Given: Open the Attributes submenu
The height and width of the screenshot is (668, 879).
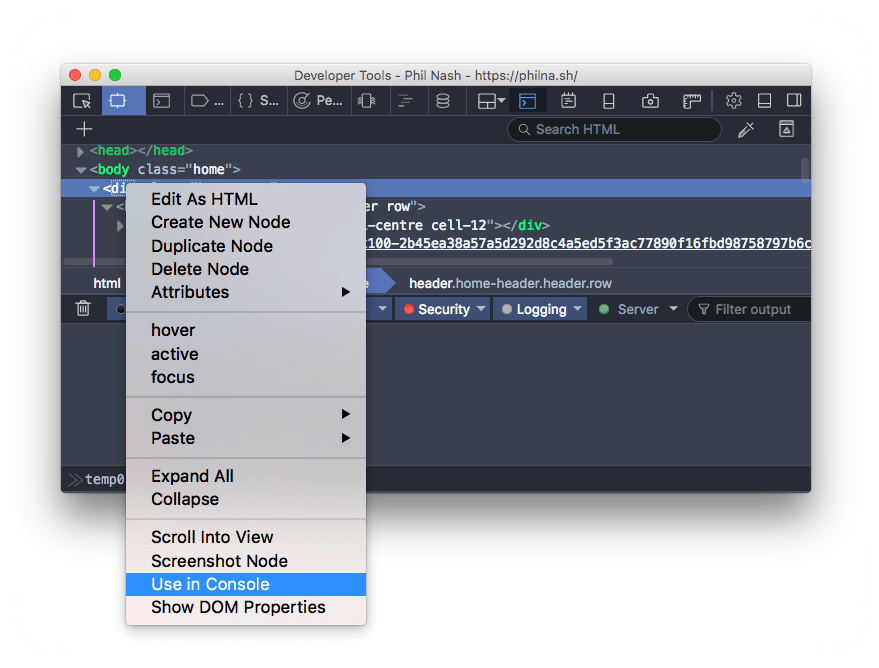Looking at the screenshot, I should 246,292.
